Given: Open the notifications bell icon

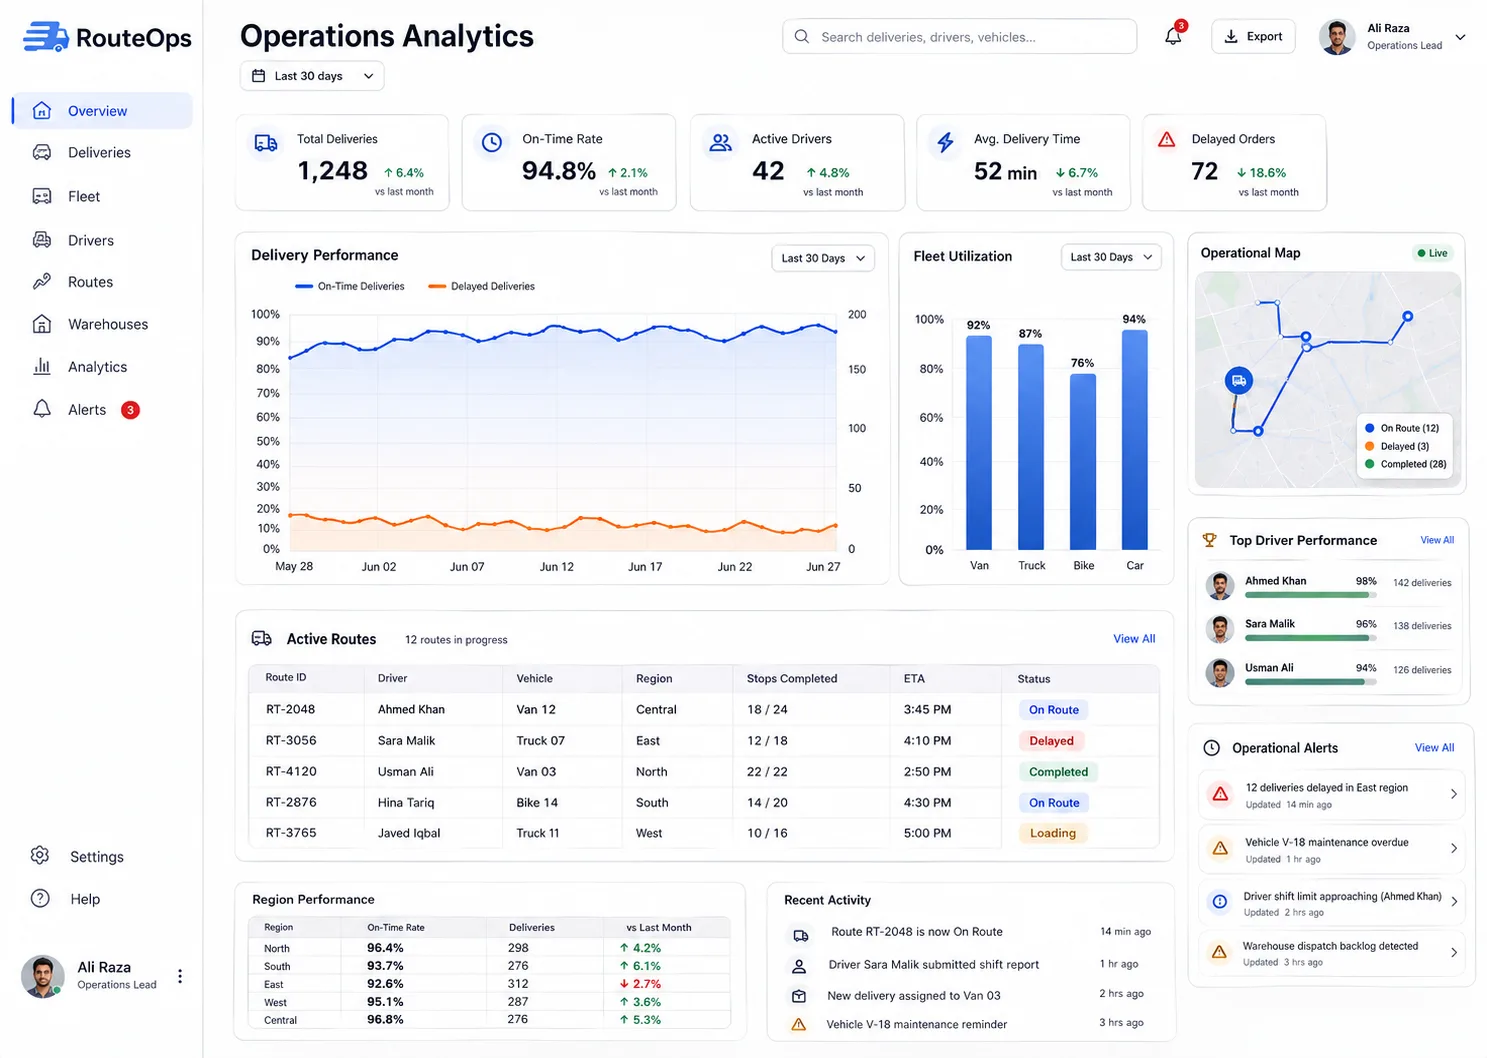Looking at the screenshot, I should [x=1173, y=37].
